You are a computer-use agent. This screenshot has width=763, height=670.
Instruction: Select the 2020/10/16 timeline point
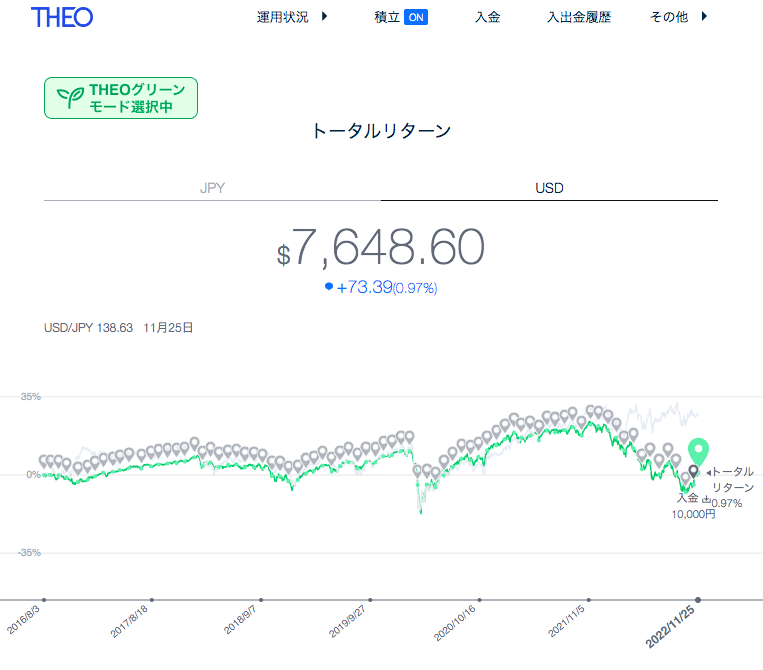coord(479,600)
